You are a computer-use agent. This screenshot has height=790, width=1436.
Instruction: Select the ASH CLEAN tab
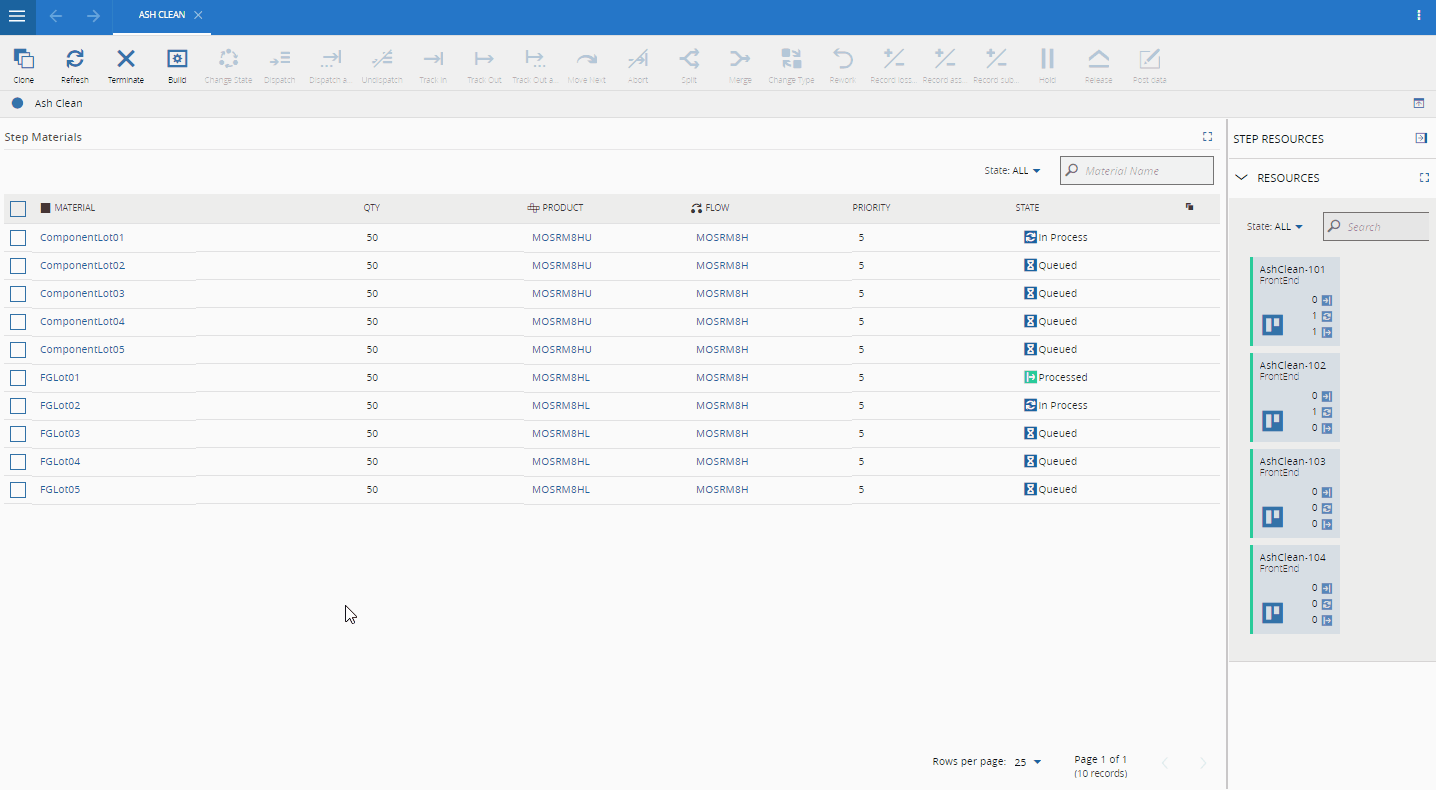161,15
